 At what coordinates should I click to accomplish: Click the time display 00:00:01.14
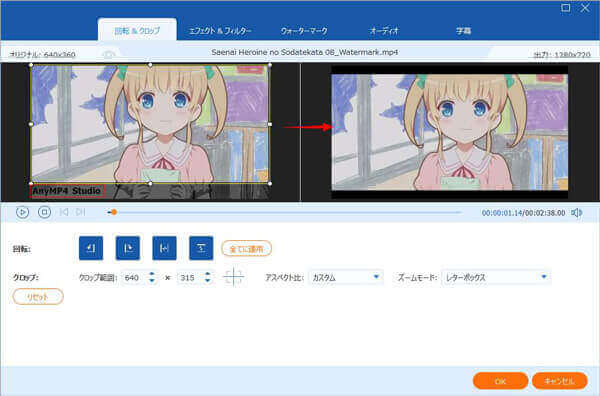502,213
